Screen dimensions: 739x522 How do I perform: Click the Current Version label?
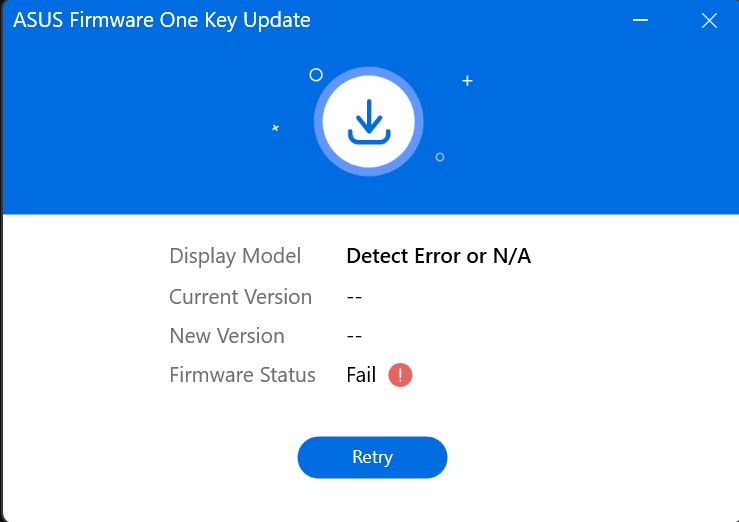240,297
